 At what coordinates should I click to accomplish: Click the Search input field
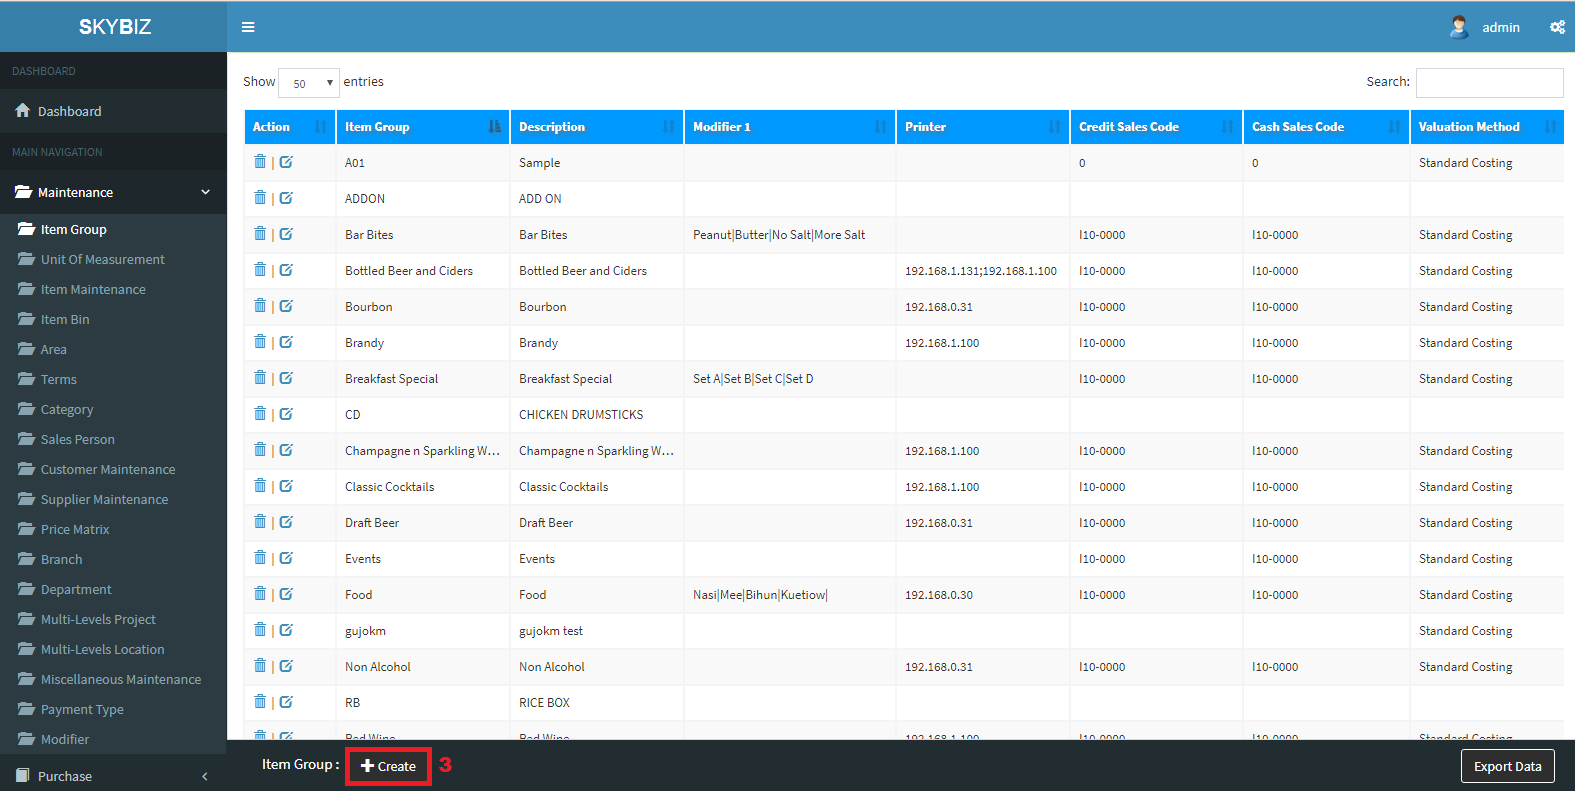pos(1489,83)
